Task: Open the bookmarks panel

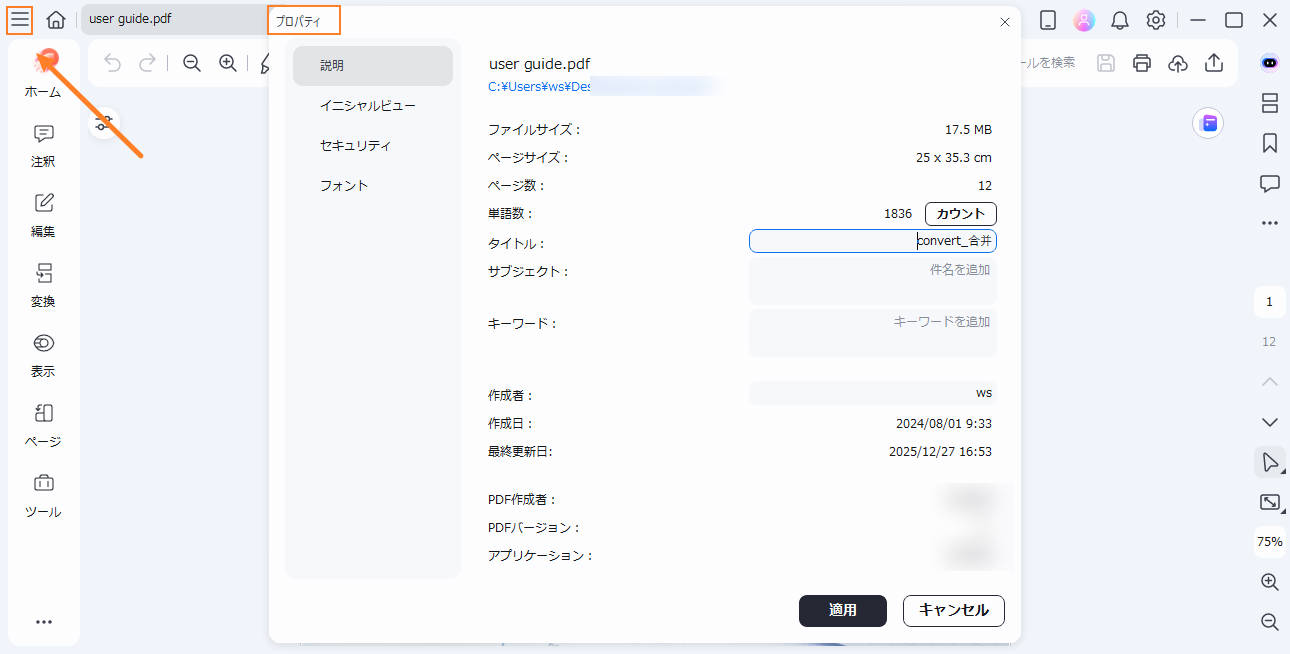Action: [1270, 143]
